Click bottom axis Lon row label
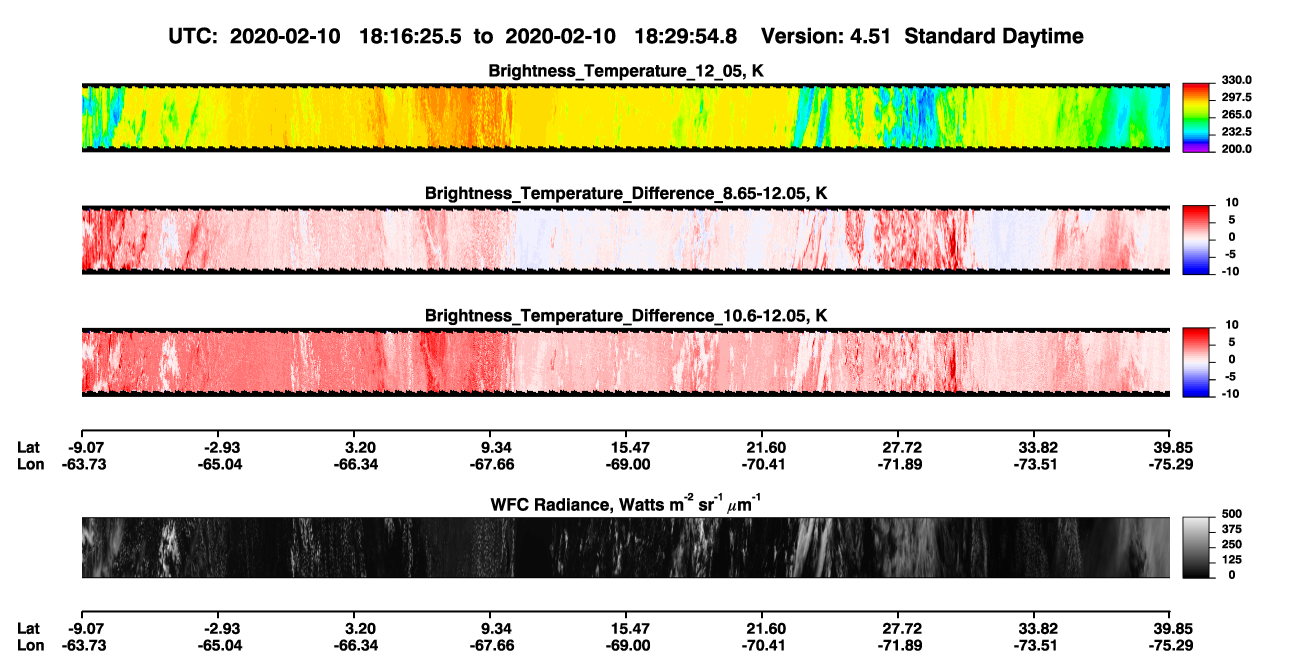 tap(30, 644)
